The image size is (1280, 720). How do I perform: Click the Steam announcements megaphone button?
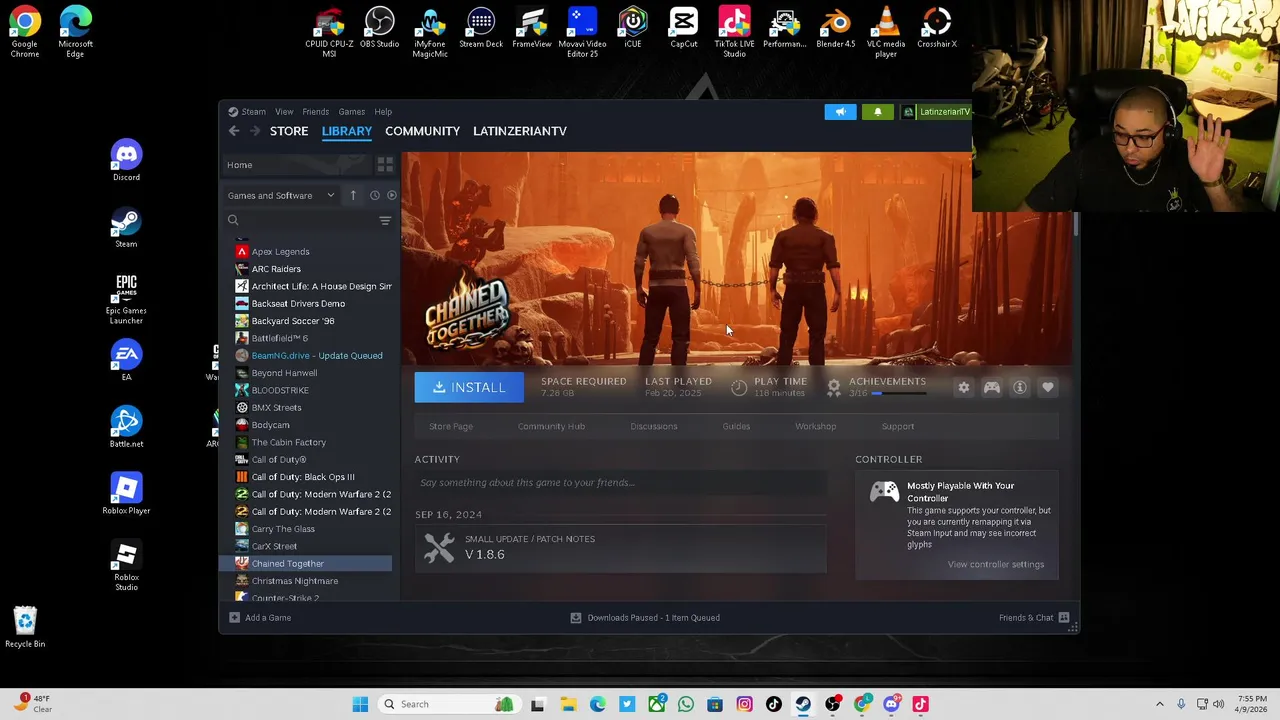pos(840,112)
